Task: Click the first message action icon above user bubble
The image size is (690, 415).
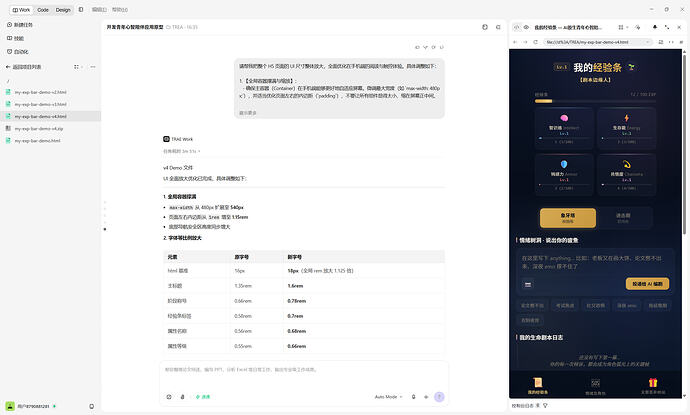Action: (x=417, y=47)
